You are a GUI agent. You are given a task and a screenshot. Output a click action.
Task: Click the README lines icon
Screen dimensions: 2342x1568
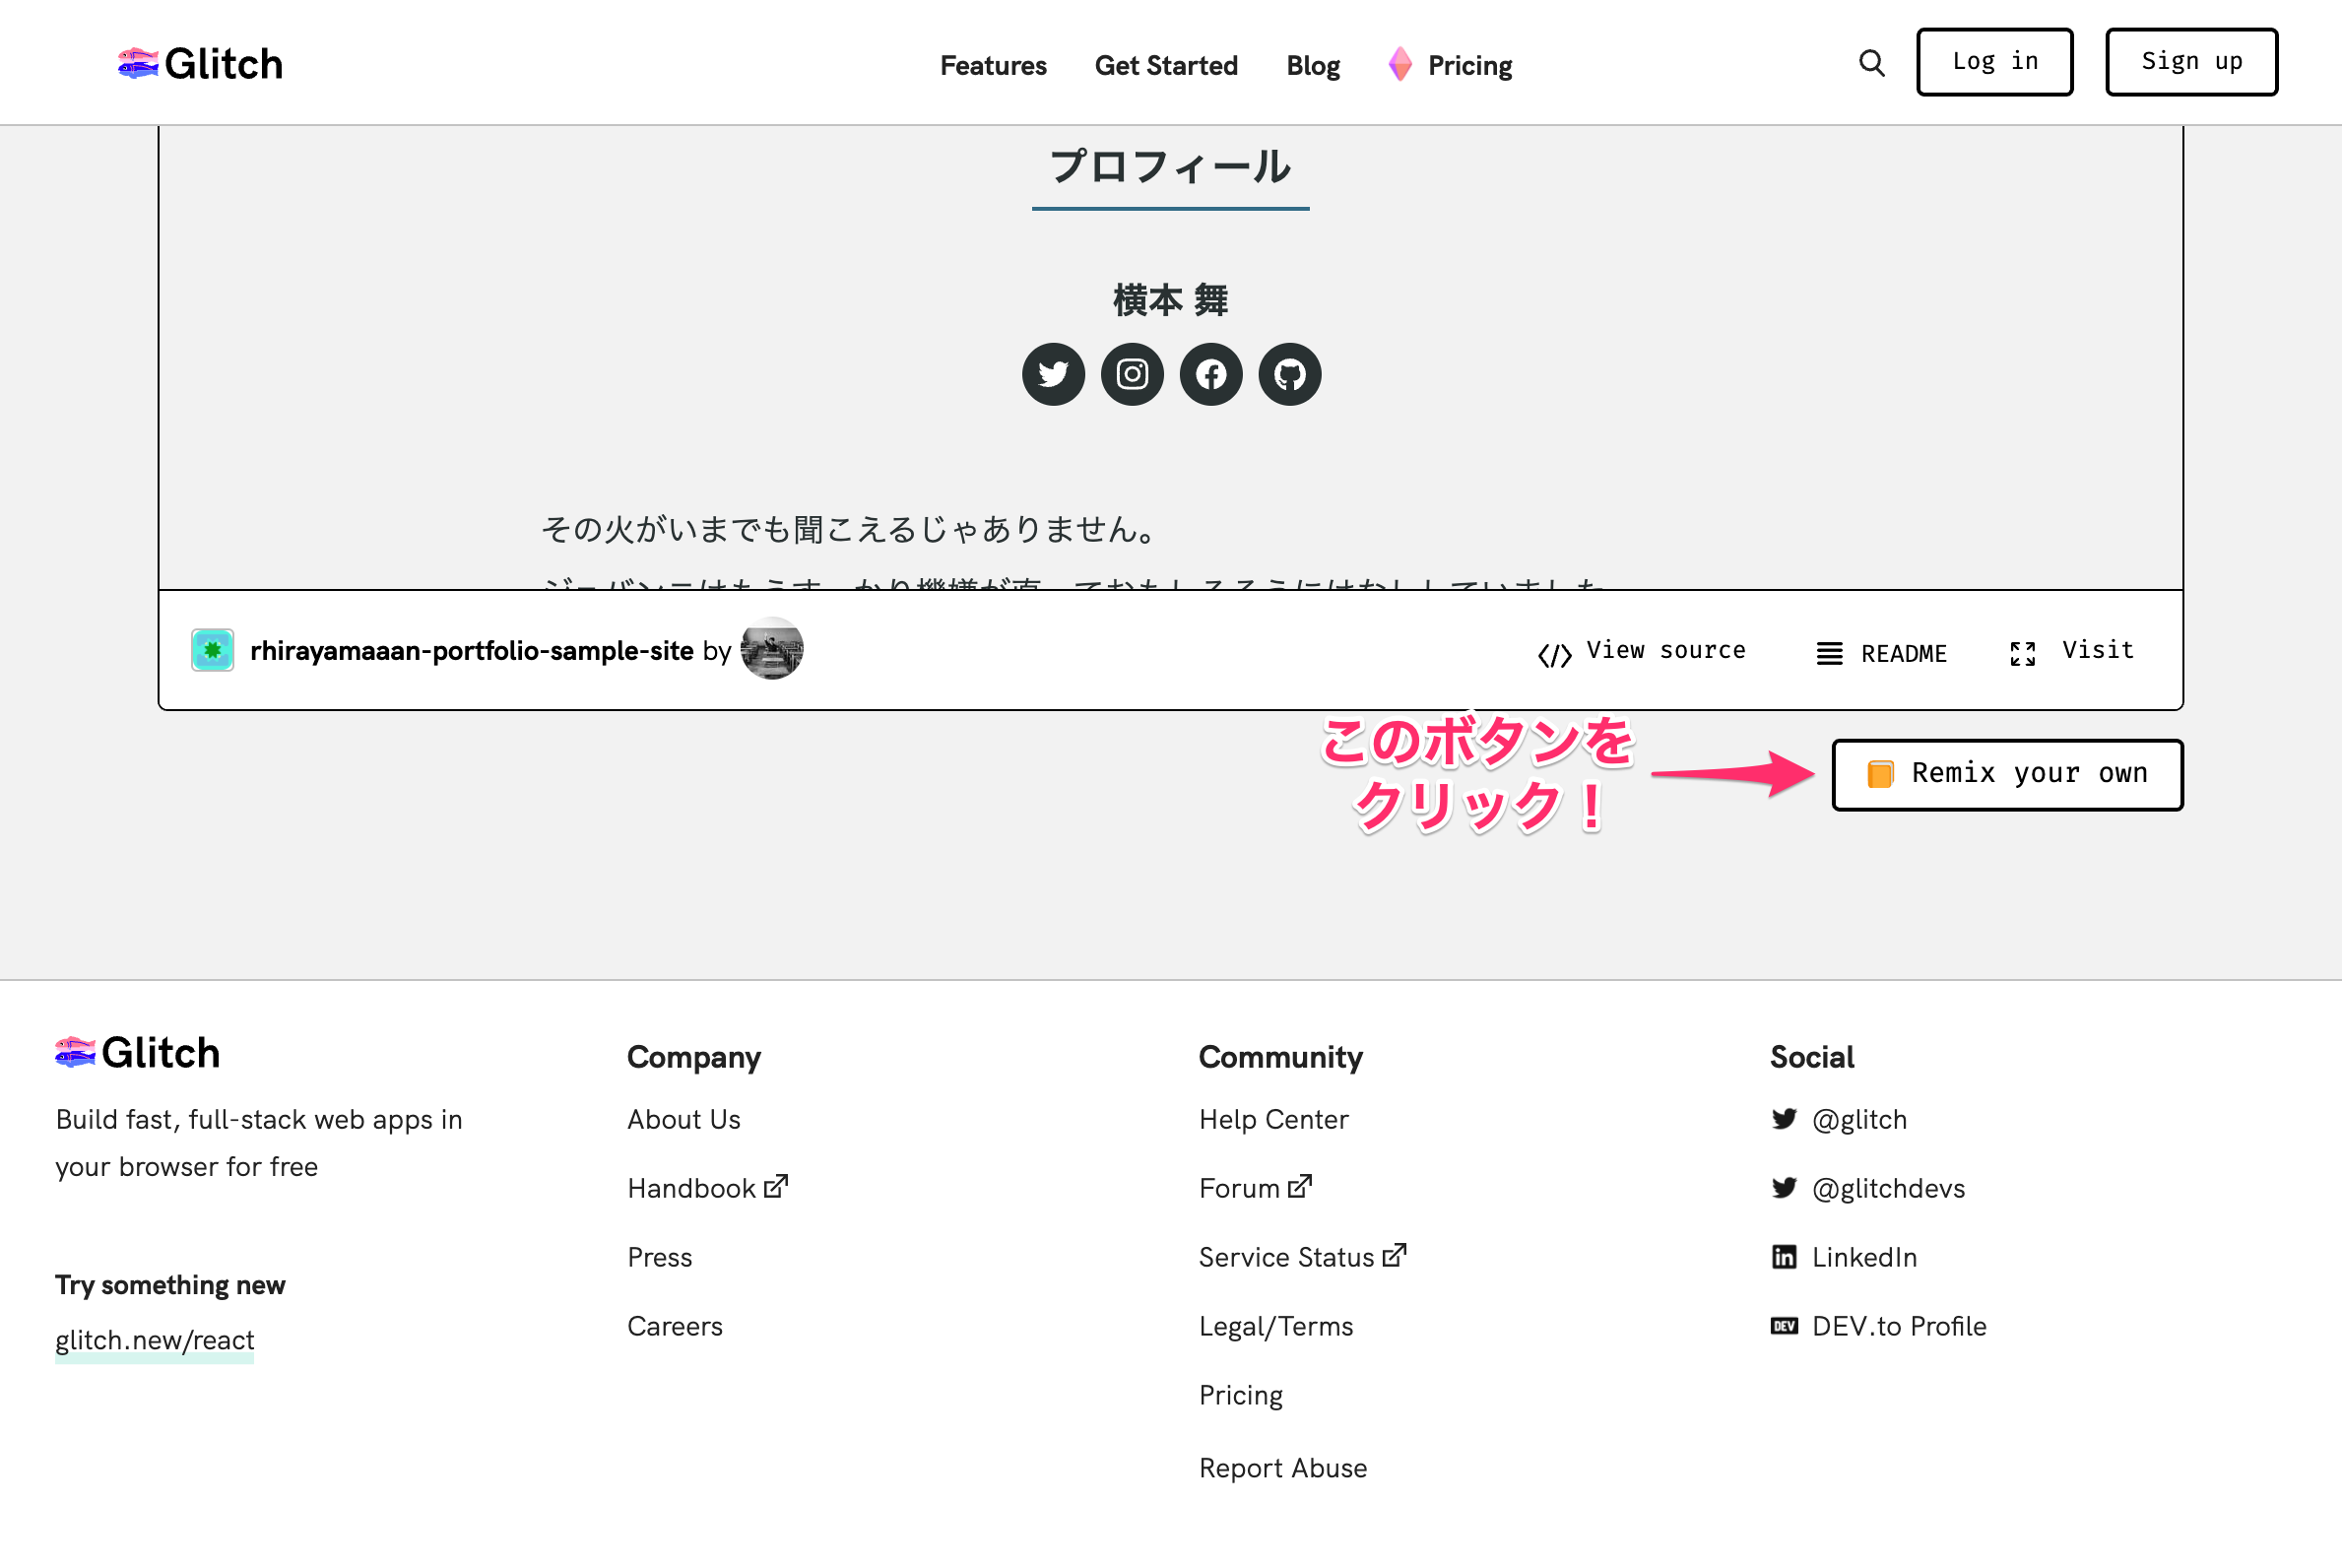click(x=1829, y=653)
